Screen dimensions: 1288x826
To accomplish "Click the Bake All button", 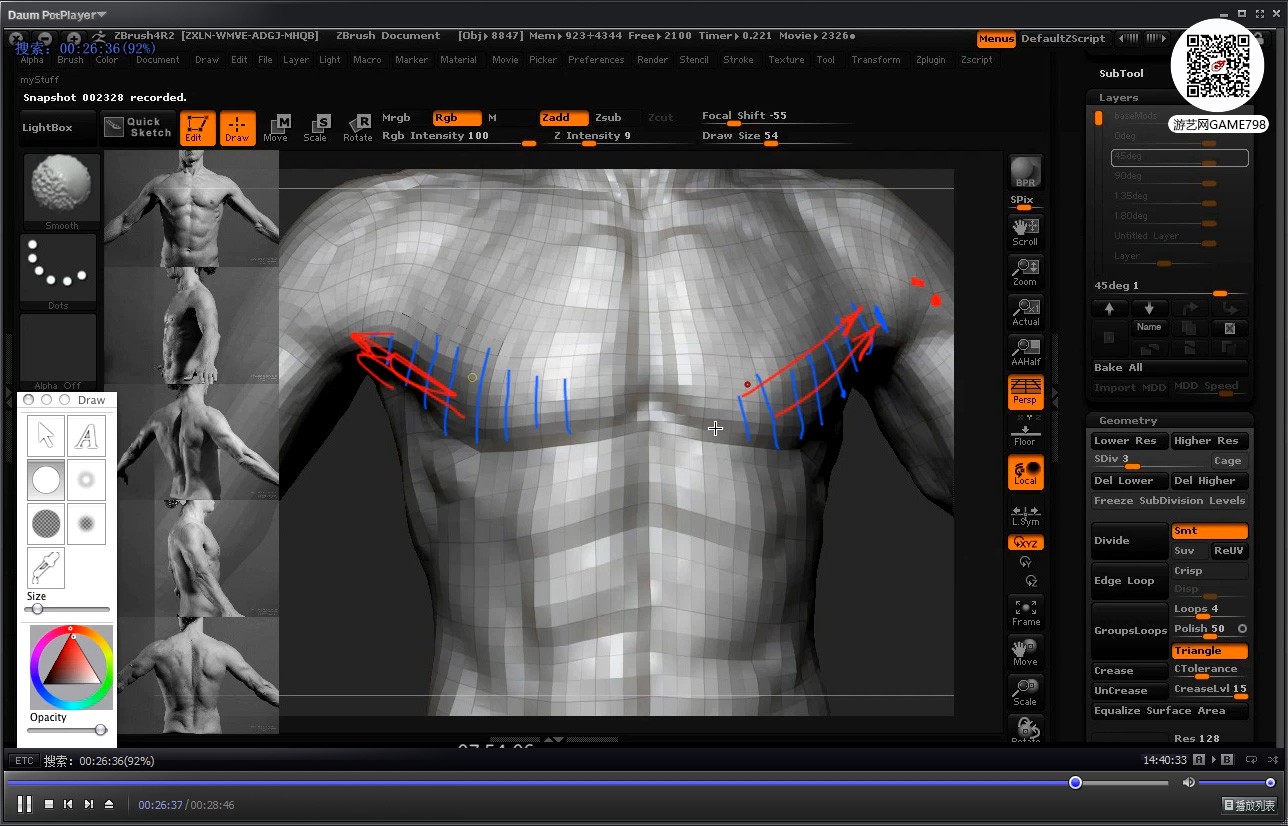I will 1169,368.
